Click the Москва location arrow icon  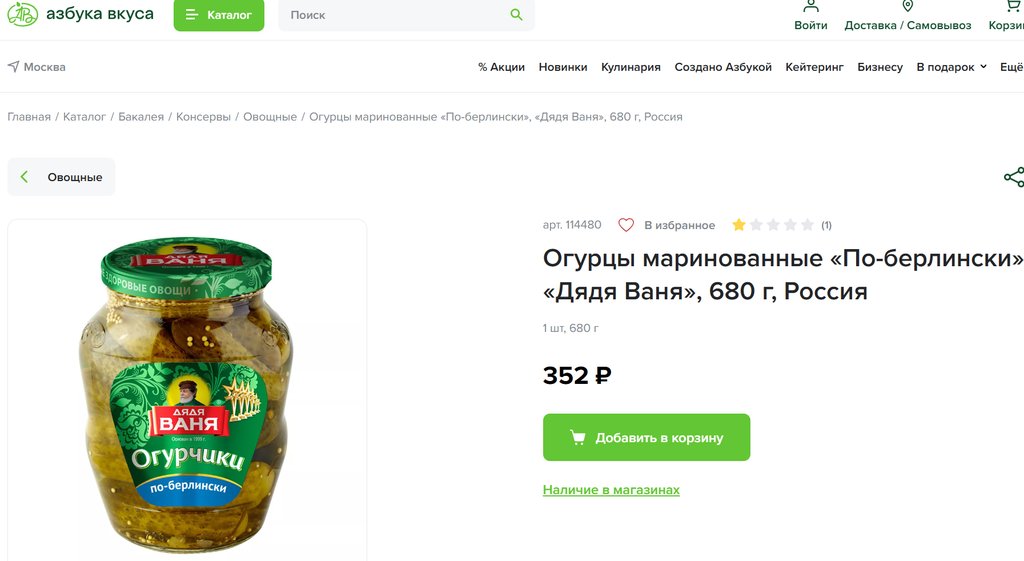[13, 67]
